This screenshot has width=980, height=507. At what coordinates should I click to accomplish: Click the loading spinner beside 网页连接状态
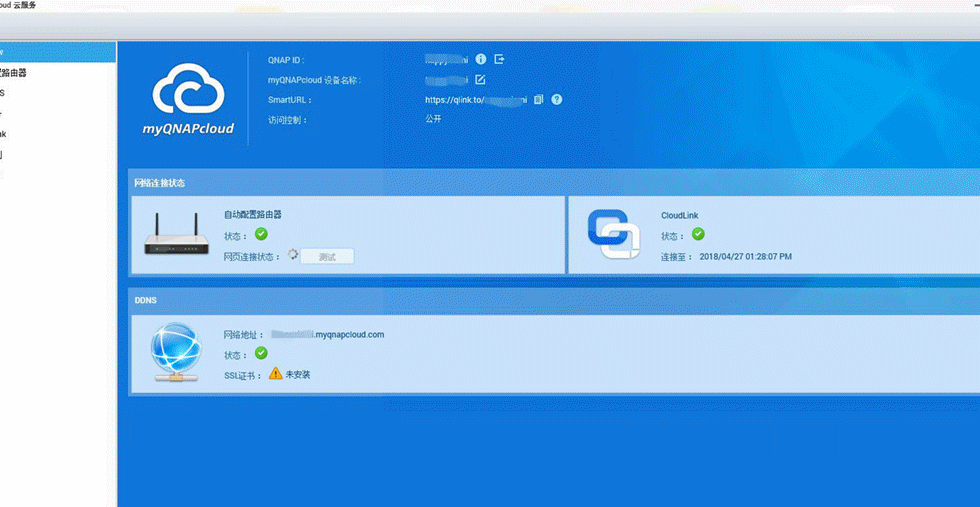click(292, 254)
